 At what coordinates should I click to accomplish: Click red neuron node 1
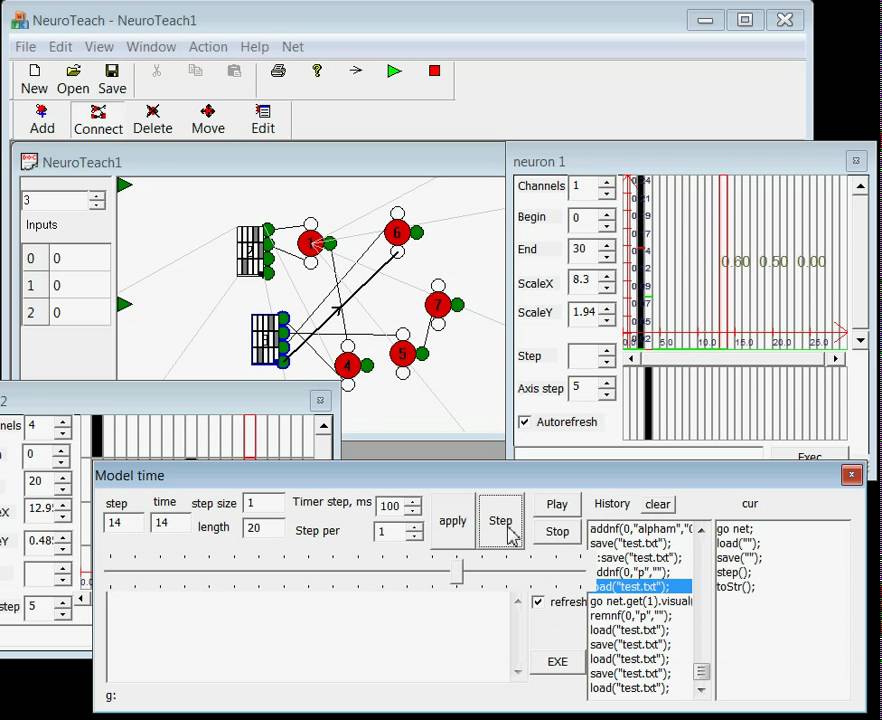(x=310, y=243)
